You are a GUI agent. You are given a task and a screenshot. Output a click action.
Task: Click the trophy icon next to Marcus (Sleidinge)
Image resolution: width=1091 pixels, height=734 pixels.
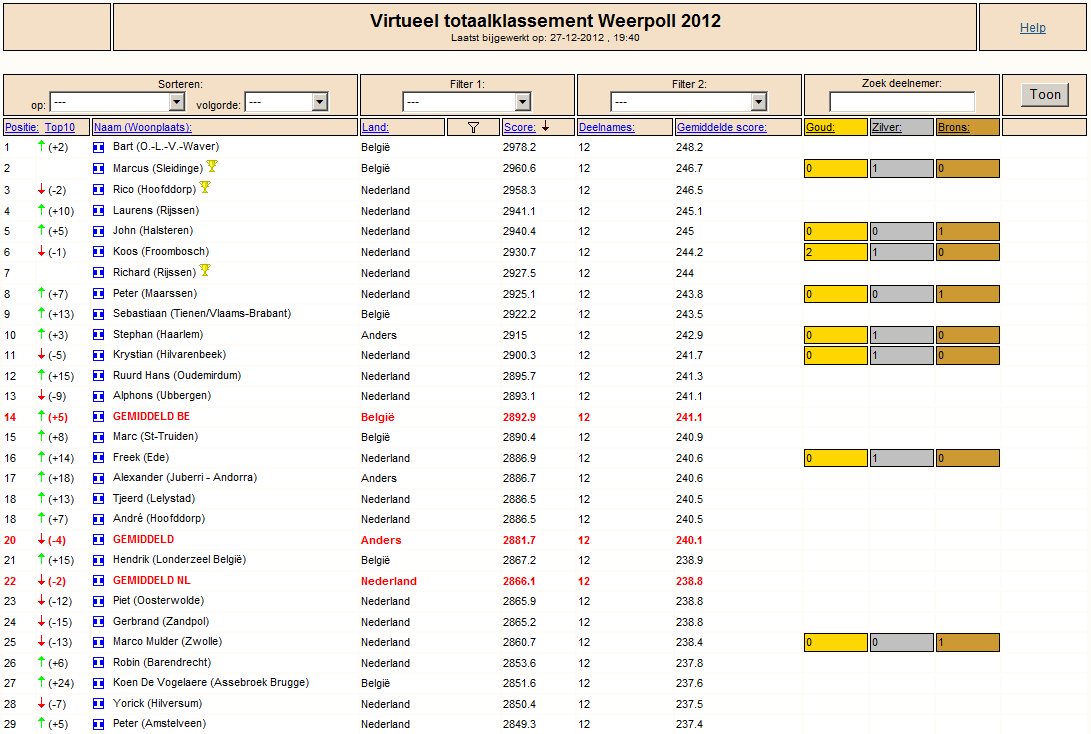212,166
